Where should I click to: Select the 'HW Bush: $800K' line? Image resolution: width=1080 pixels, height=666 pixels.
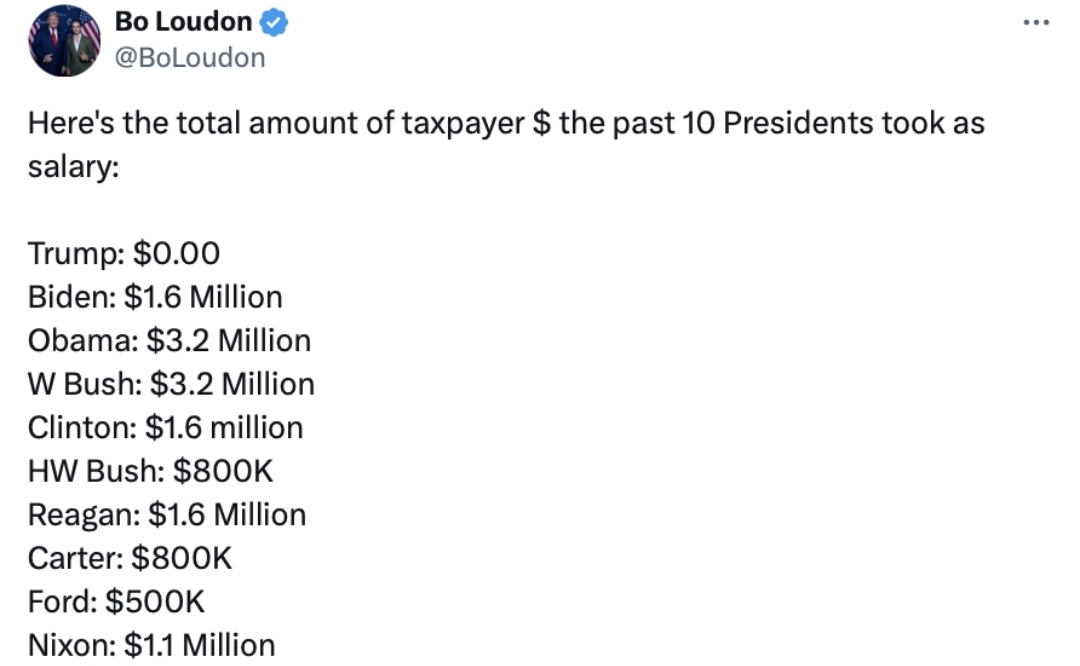pos(150,471)
